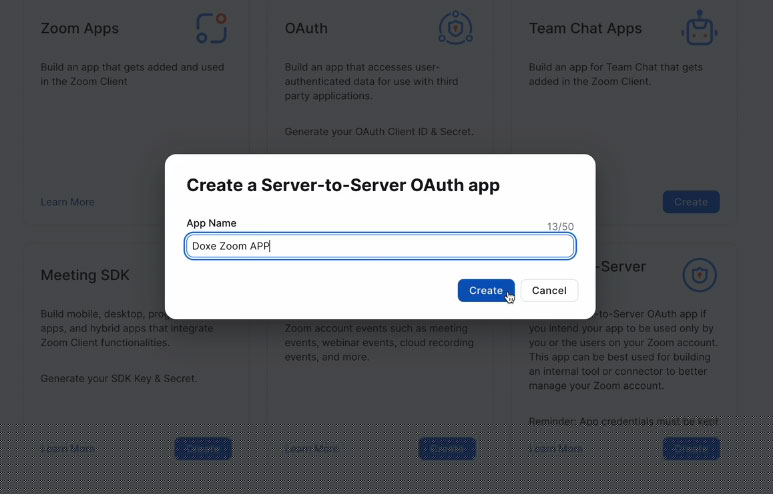The image size is (773, 494).
Task: Click the Team Chat Apps title
Action: pos(586,29)
